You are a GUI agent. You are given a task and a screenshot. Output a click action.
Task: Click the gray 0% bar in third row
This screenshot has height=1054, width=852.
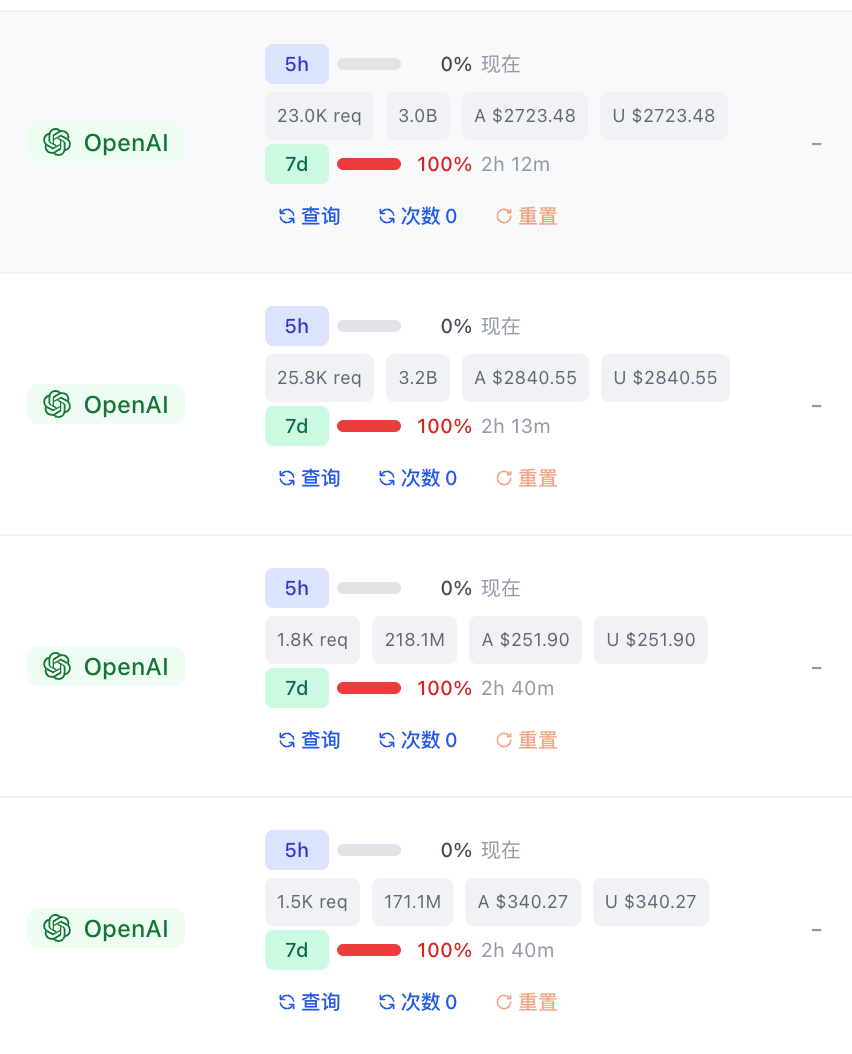369,588
